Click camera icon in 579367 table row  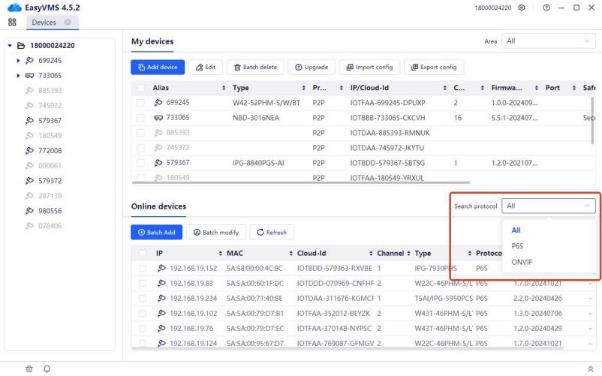point(158,163)
